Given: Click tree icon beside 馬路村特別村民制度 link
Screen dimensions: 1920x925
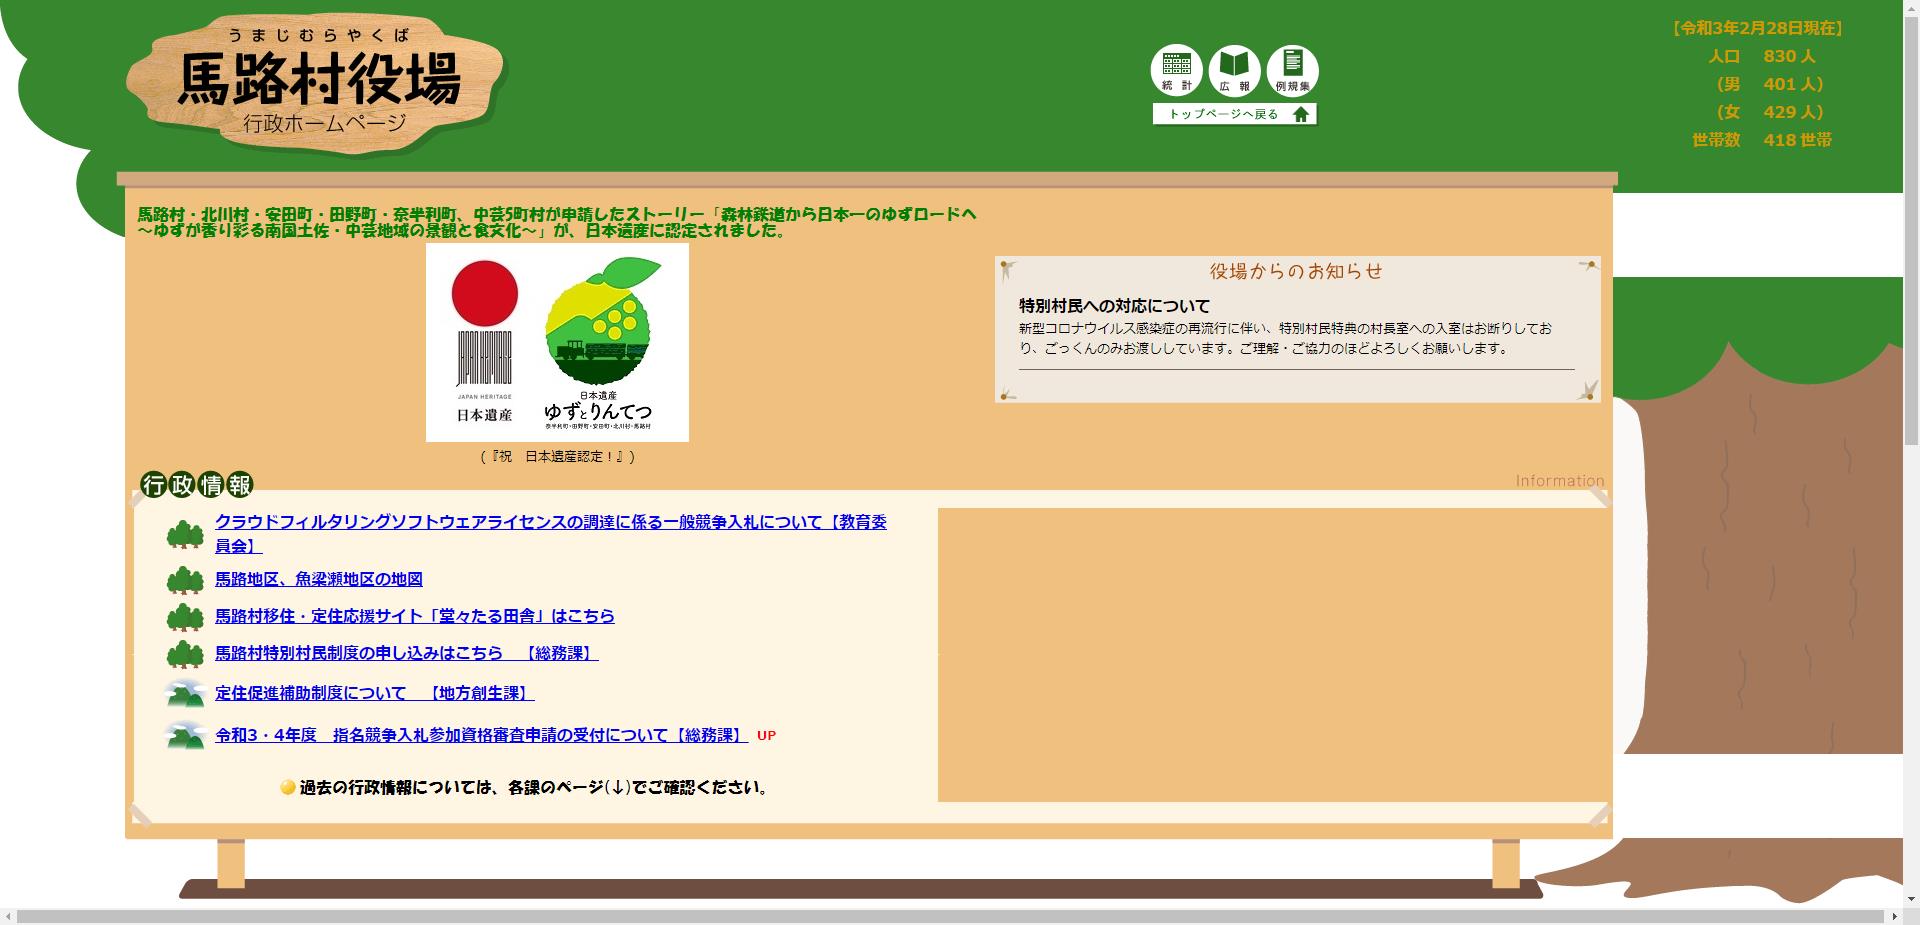Looking at the screenshot, I should (185, 654).
